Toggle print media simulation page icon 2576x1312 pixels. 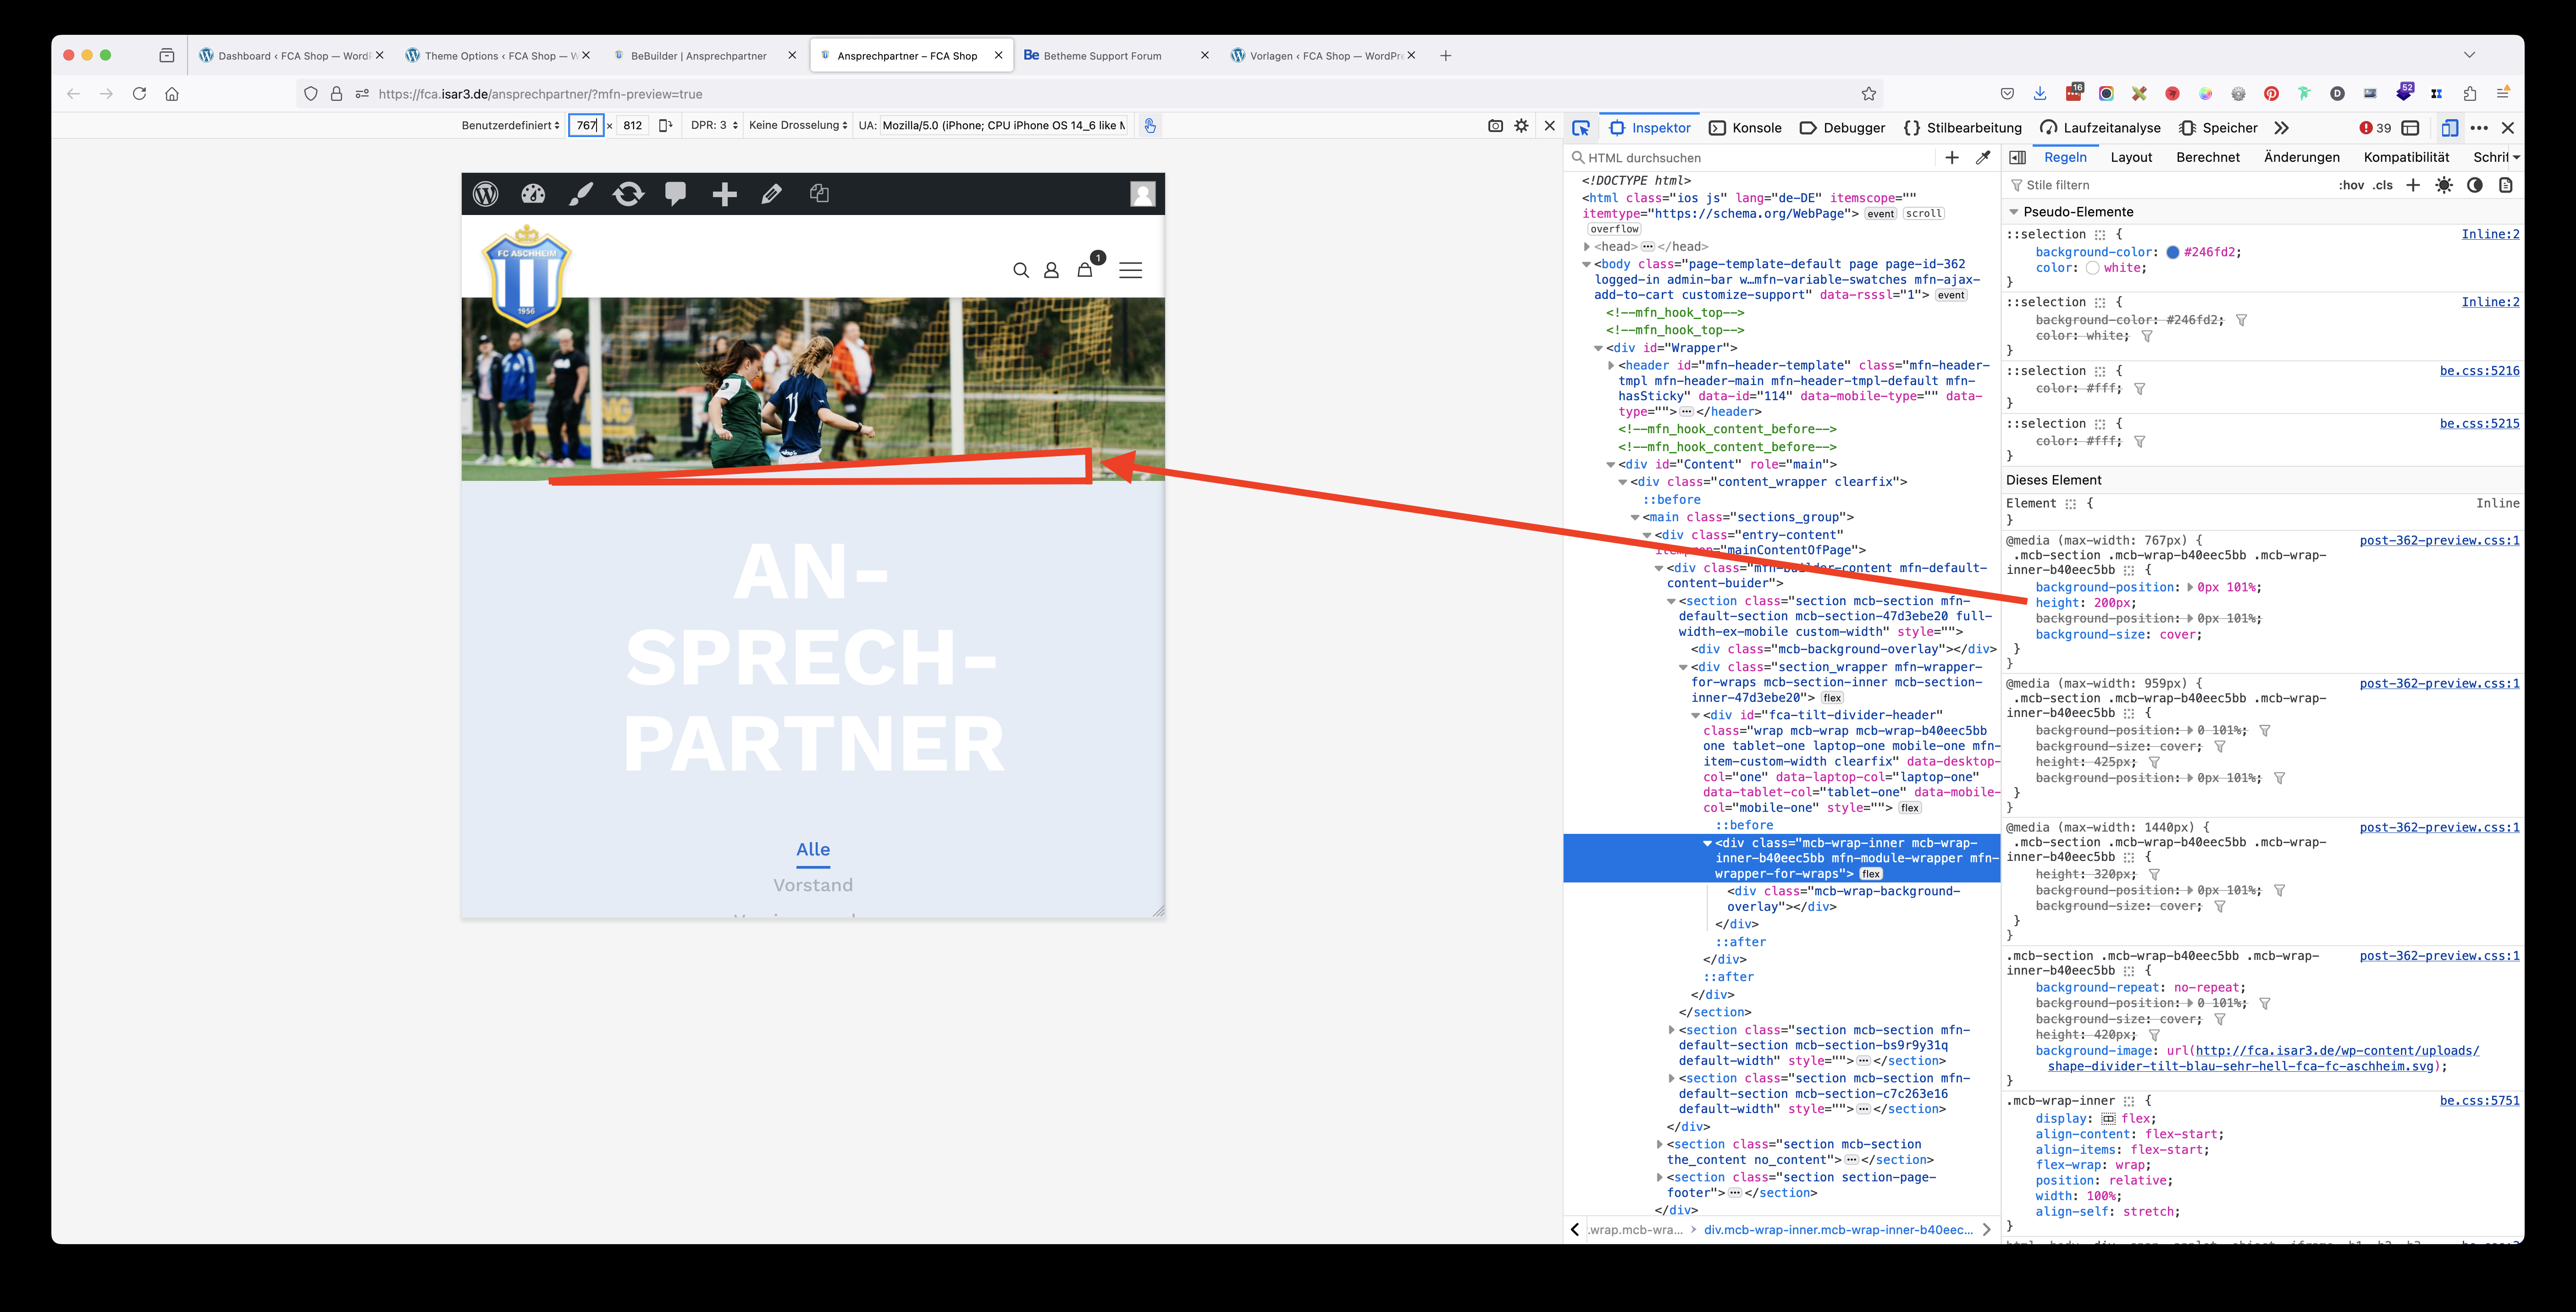point(2506,185)
